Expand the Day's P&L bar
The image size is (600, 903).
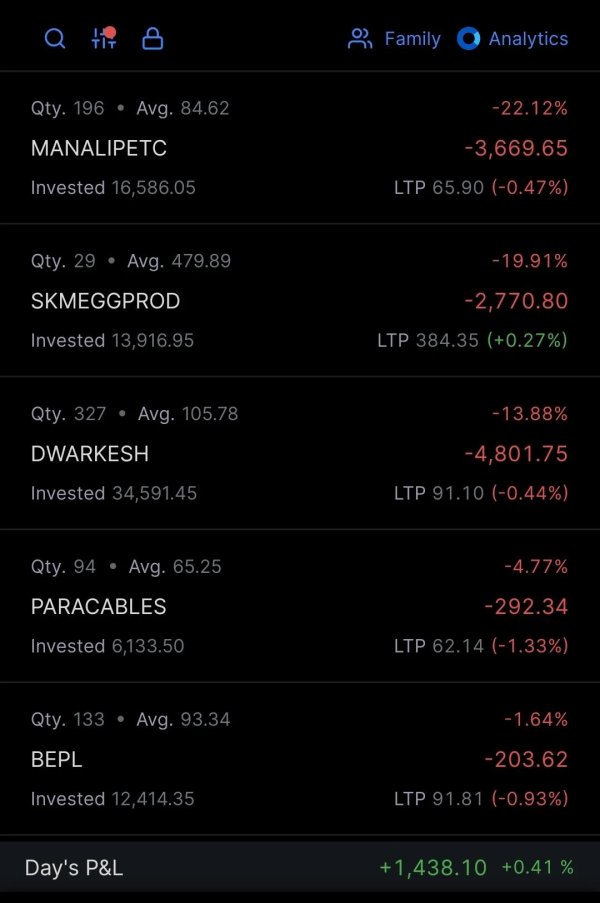pos(300,867)
